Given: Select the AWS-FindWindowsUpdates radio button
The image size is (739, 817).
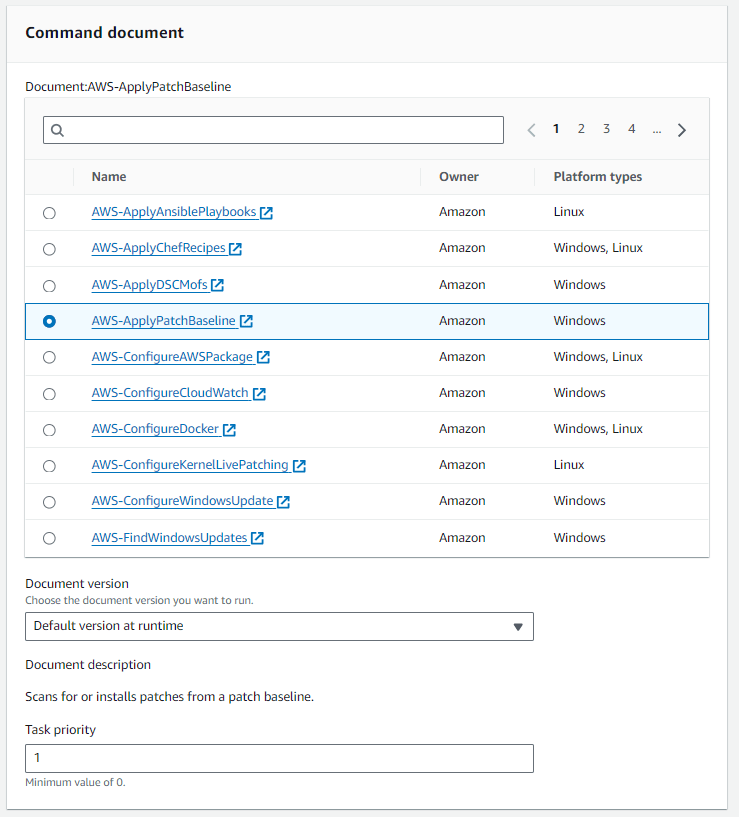Looking at the screenshot, I should (49, 538).
